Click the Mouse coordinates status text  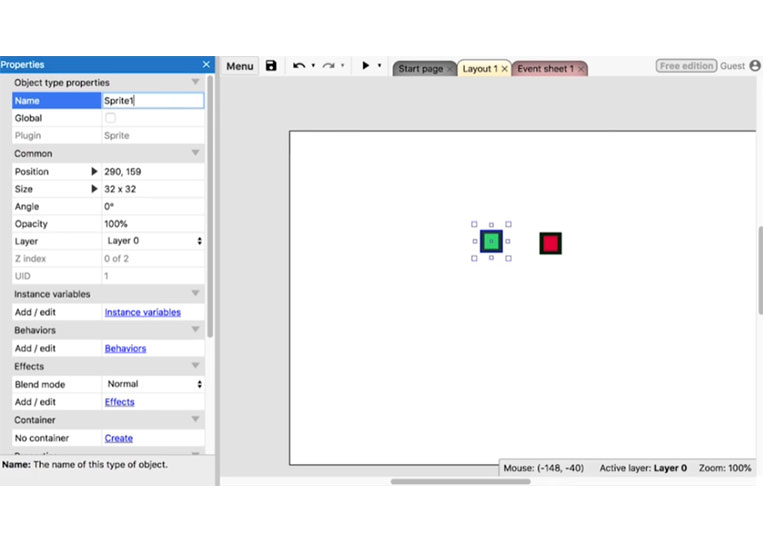(544, 468)
